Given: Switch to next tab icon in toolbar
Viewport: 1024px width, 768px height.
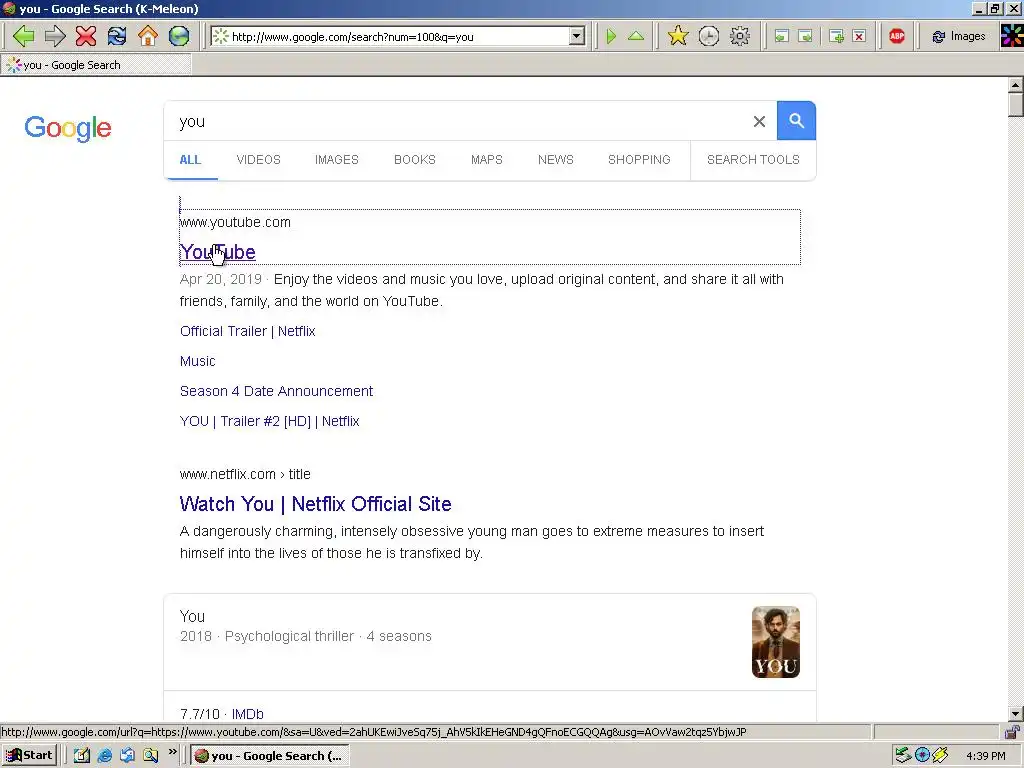Looking at the screenshot, I should tap(806, 36).
